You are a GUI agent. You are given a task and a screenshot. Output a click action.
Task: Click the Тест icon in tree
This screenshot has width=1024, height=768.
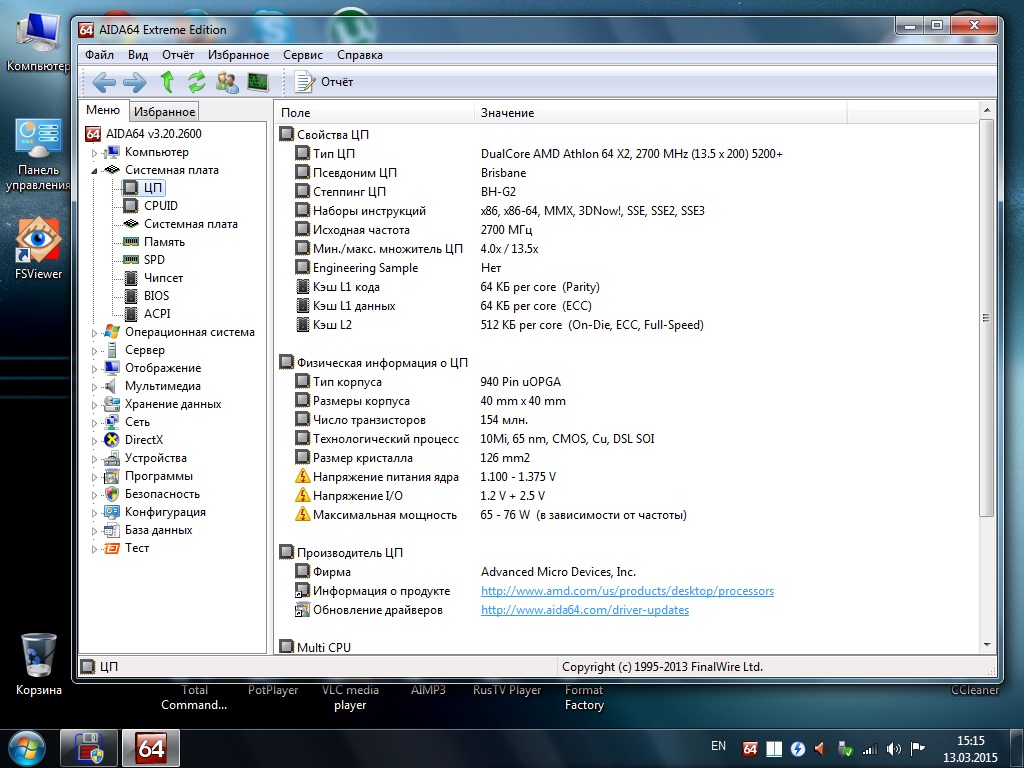click(112, 548)
